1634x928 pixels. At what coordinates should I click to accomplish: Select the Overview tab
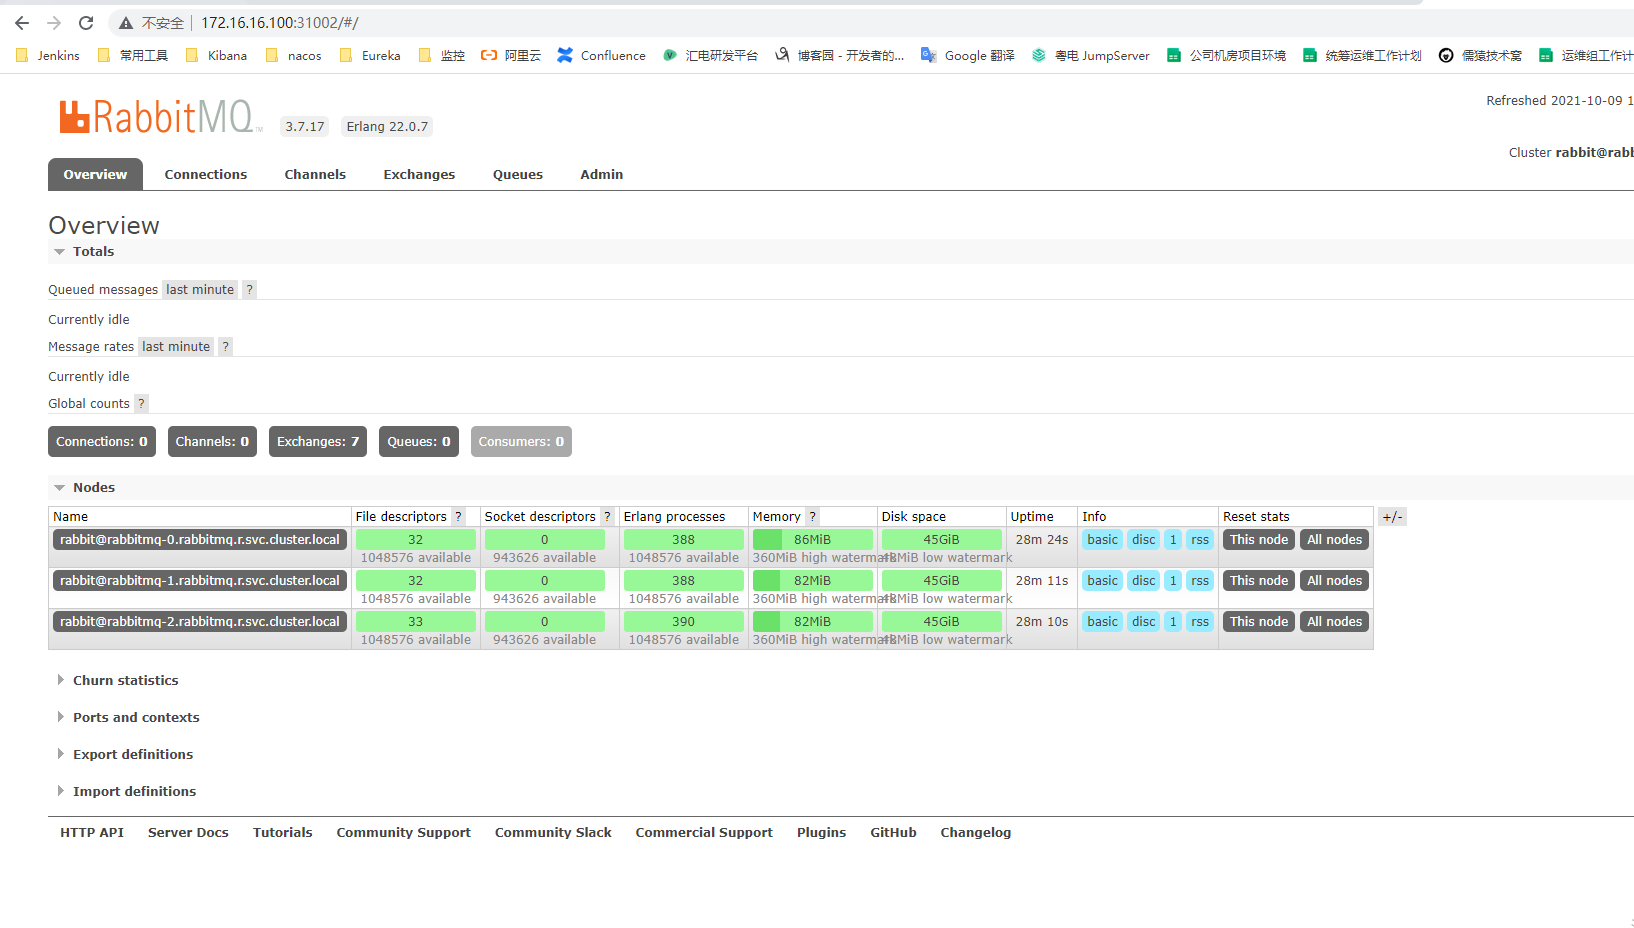pos(95,175)
